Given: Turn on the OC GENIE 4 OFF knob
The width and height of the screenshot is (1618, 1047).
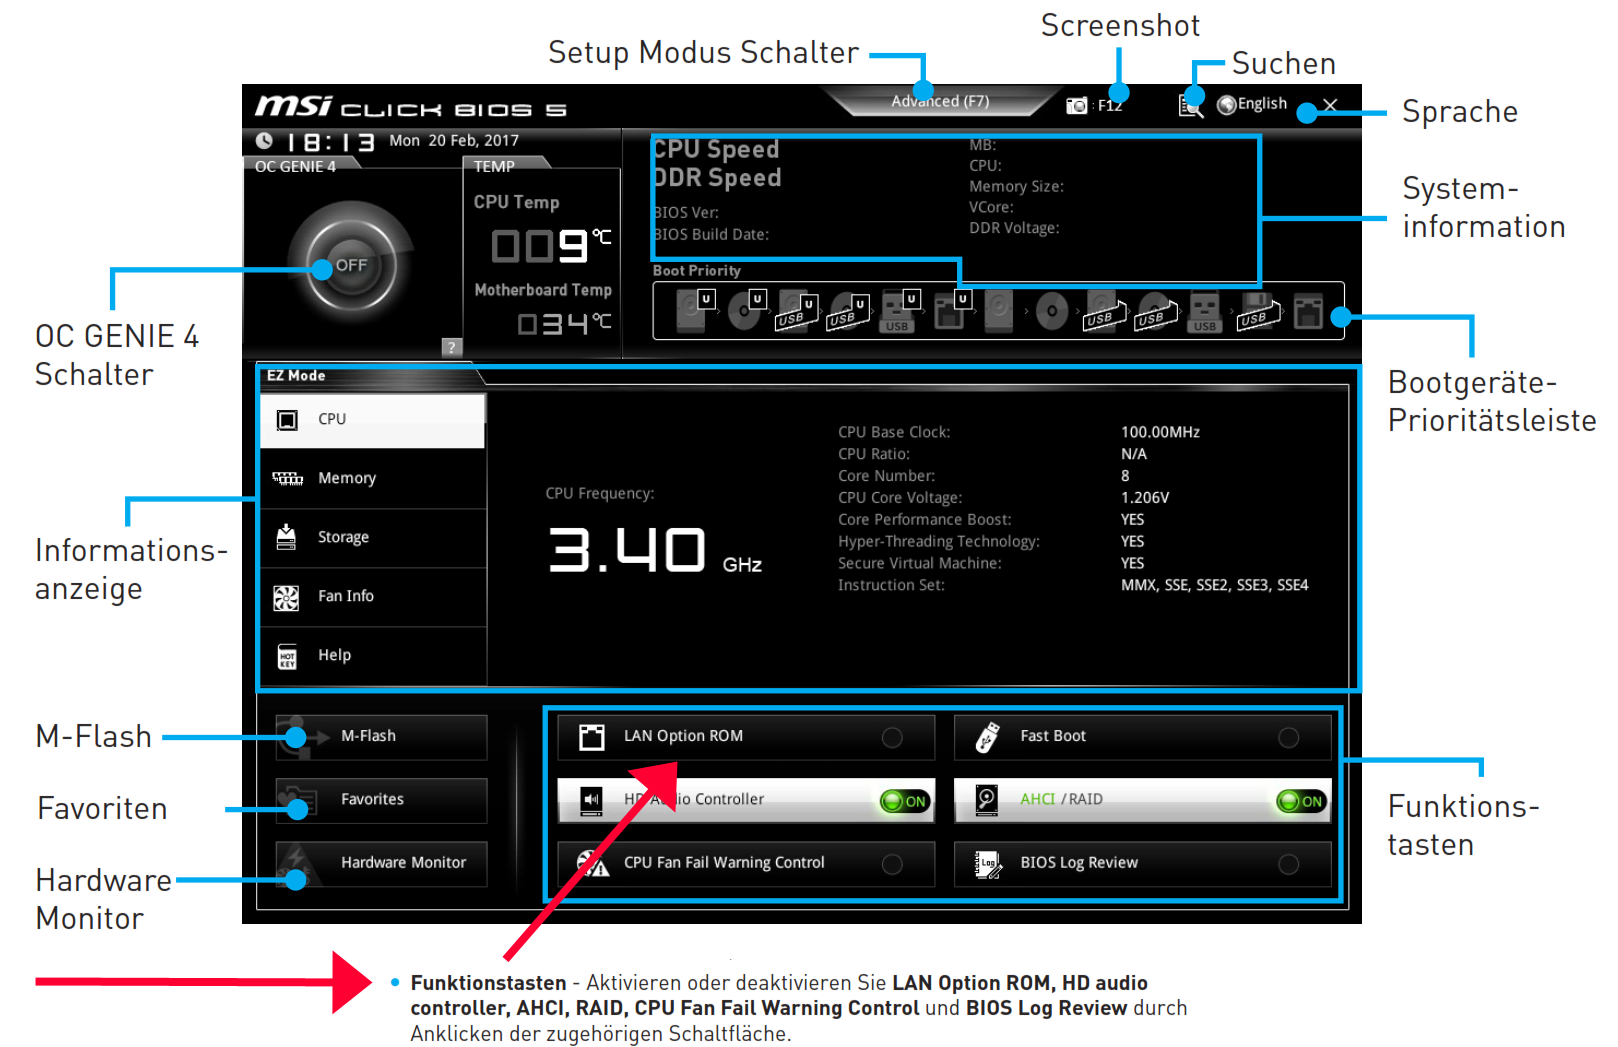Looking at the screenshot, I should click(351, 265).
